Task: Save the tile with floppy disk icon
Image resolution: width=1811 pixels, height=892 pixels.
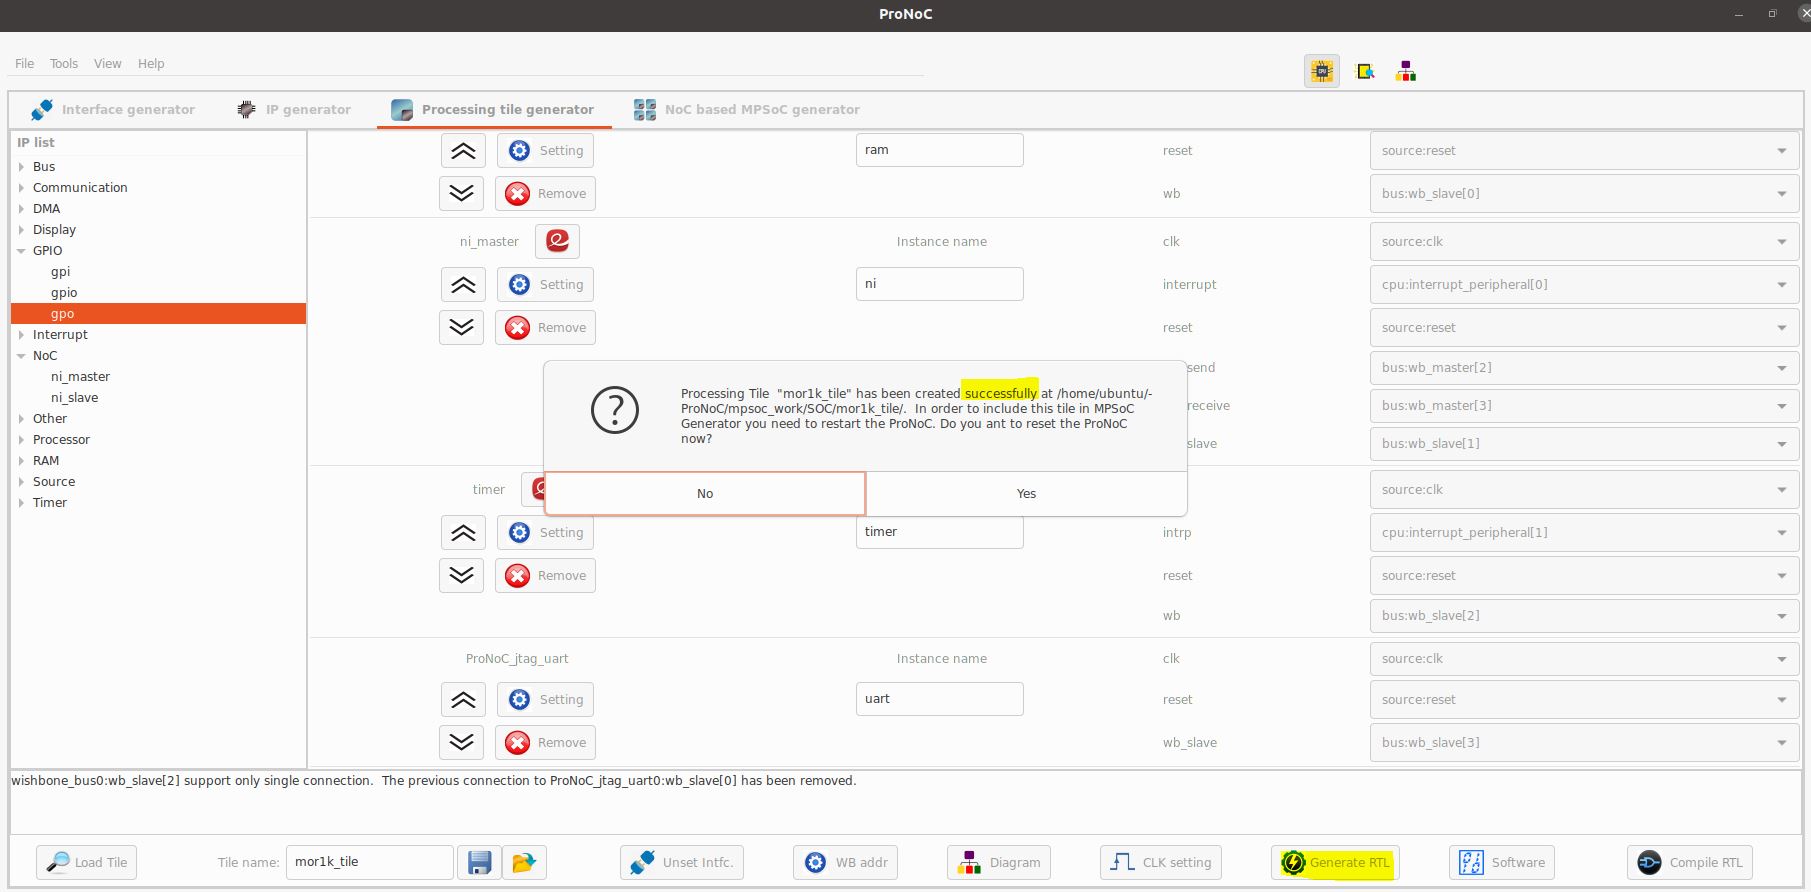Action: 479,862
